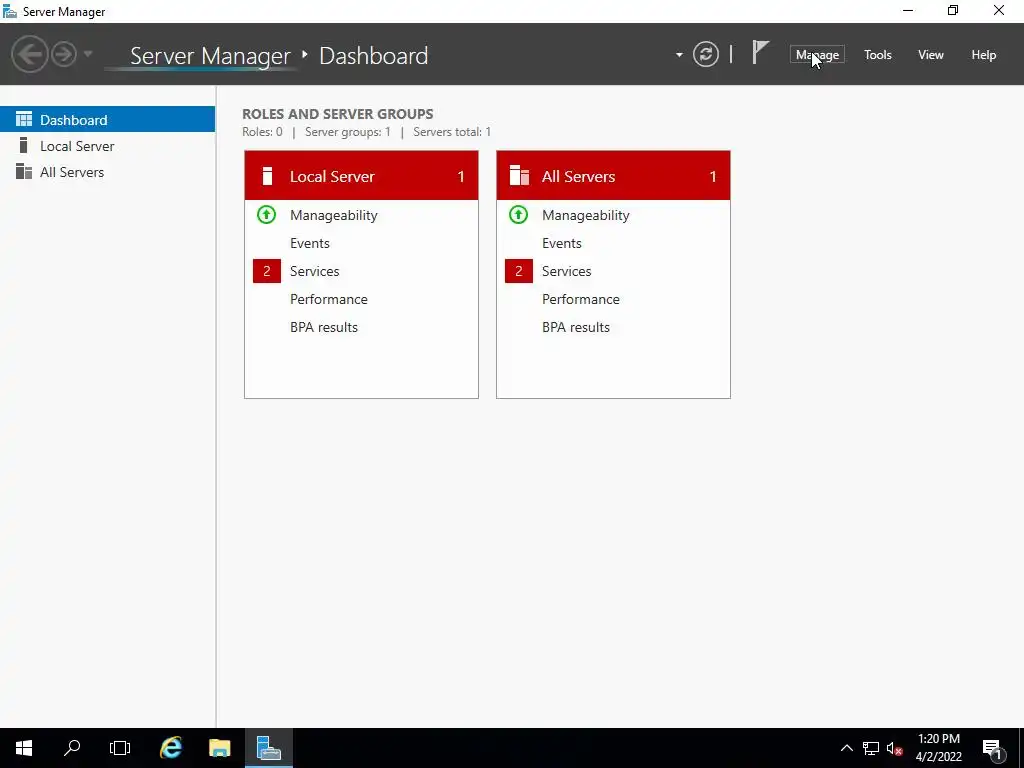
Task: Select Dashboard in the sidebar
Action: 107,120
